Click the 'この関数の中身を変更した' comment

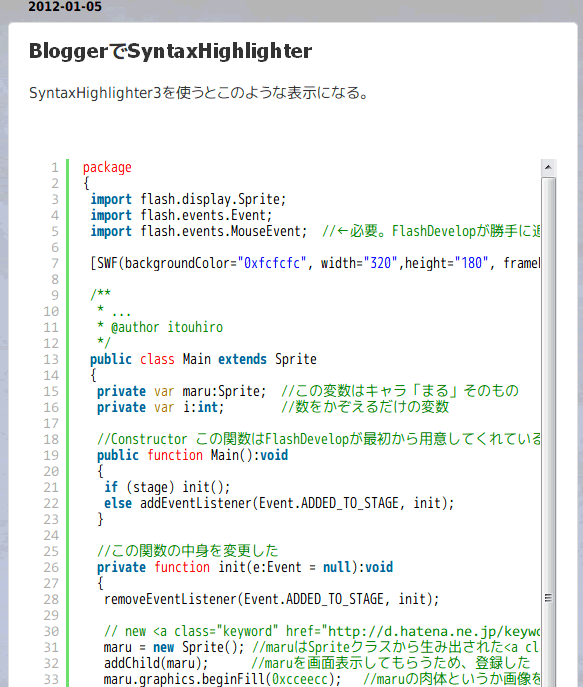187,551
